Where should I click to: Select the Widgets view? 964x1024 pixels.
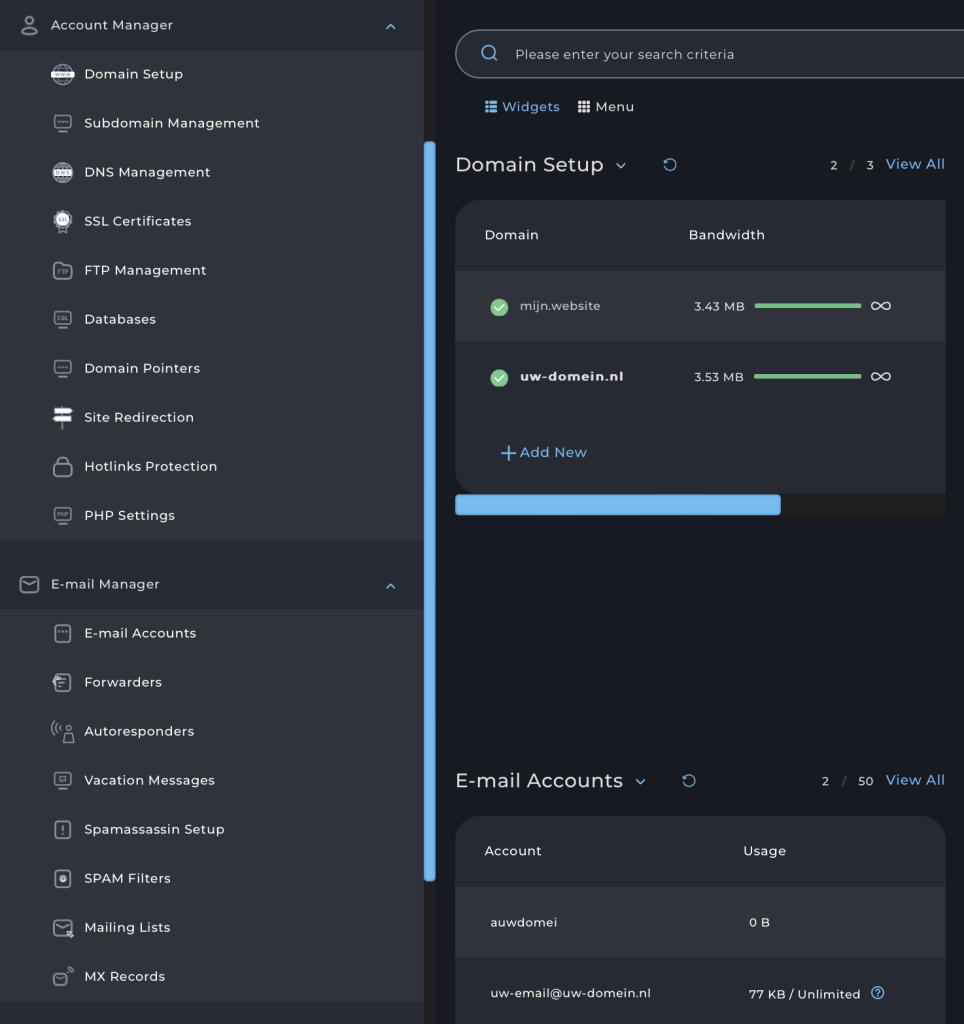coord(522,106)
